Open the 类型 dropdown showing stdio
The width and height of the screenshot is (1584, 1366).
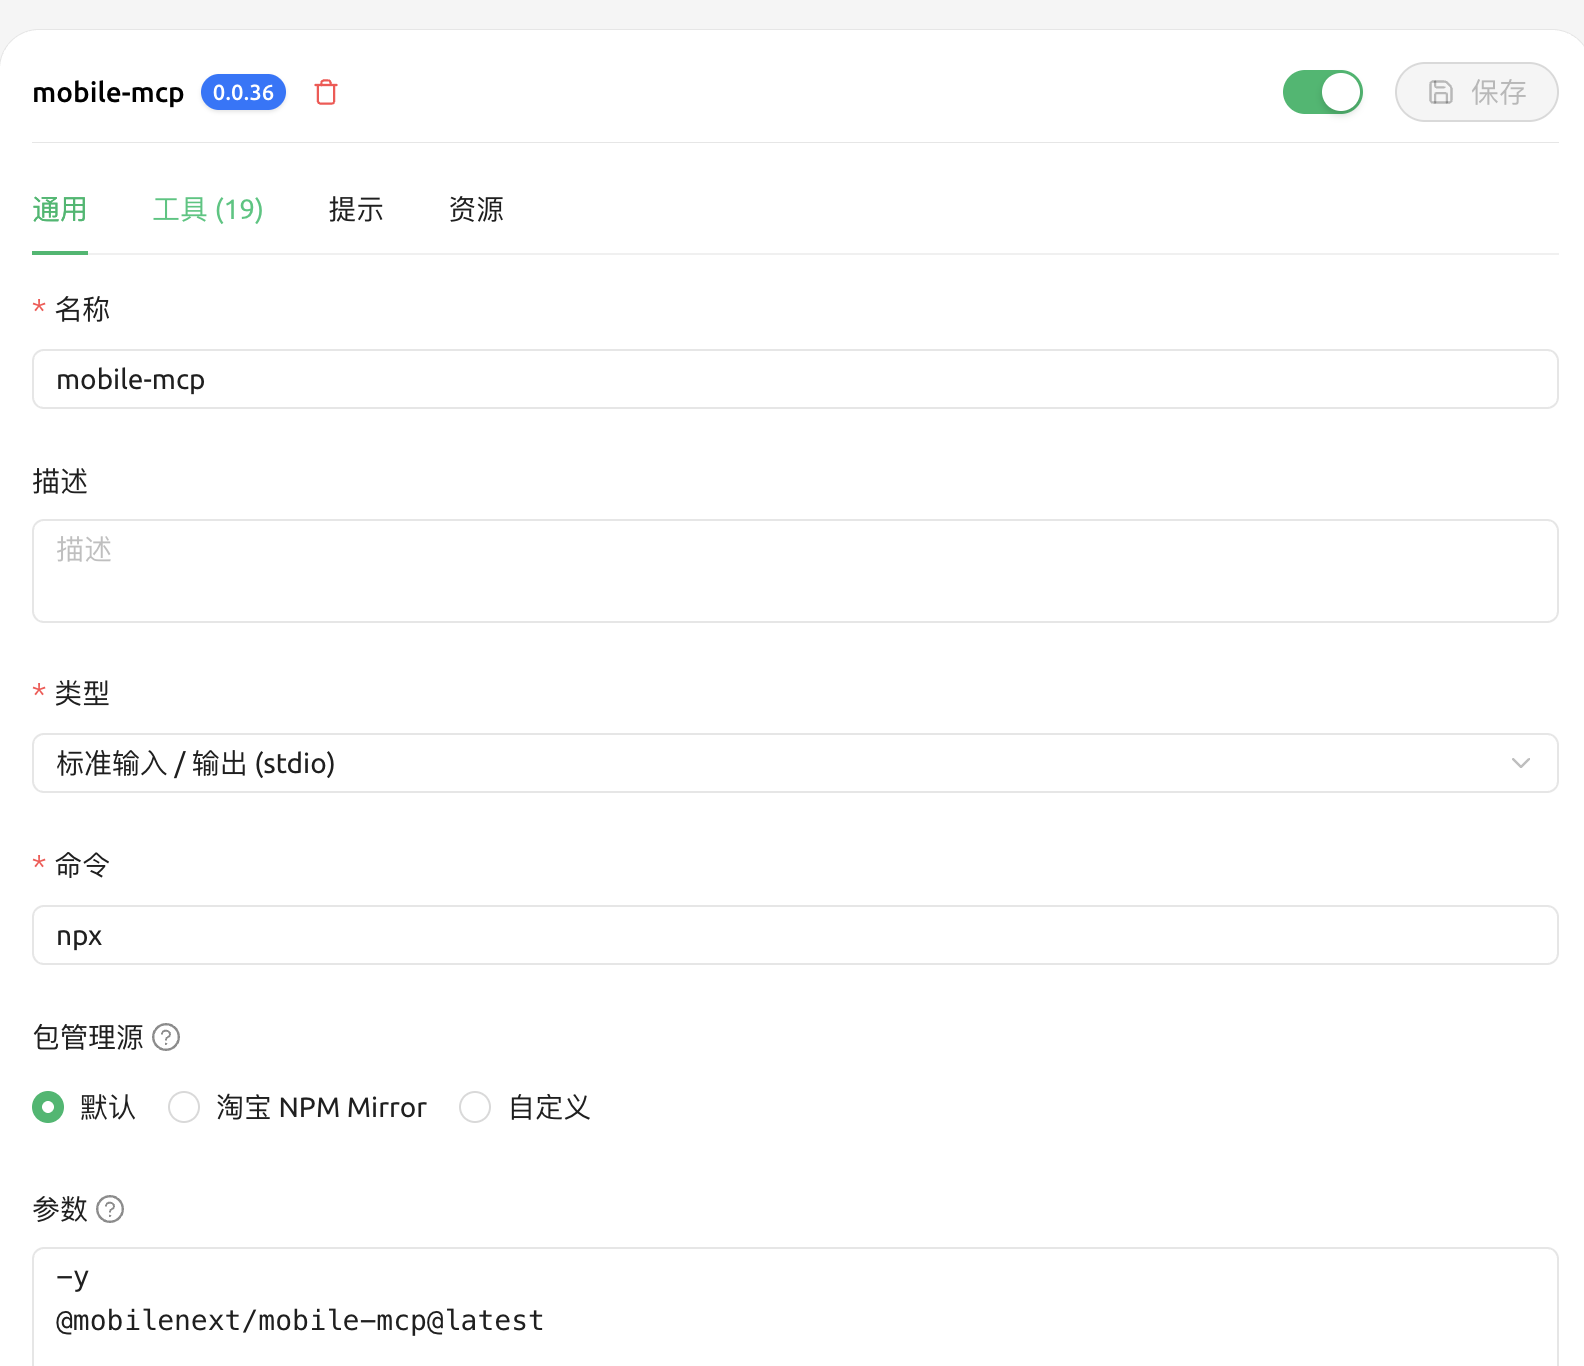(795, 763)
